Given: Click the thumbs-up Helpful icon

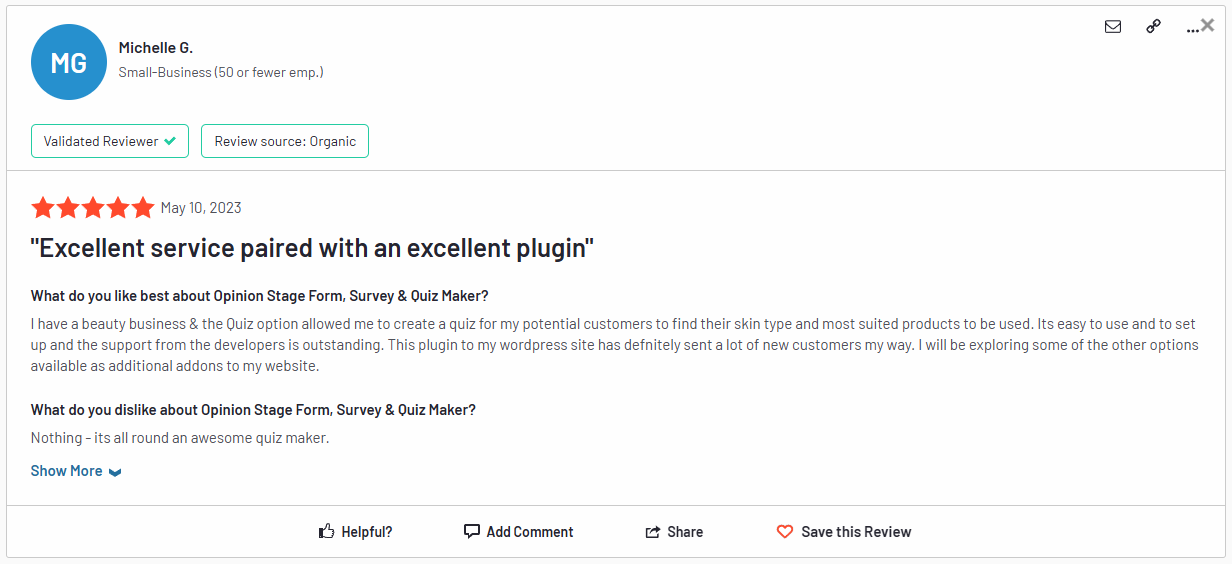Looking at the screenshot, I should (326, 532).
